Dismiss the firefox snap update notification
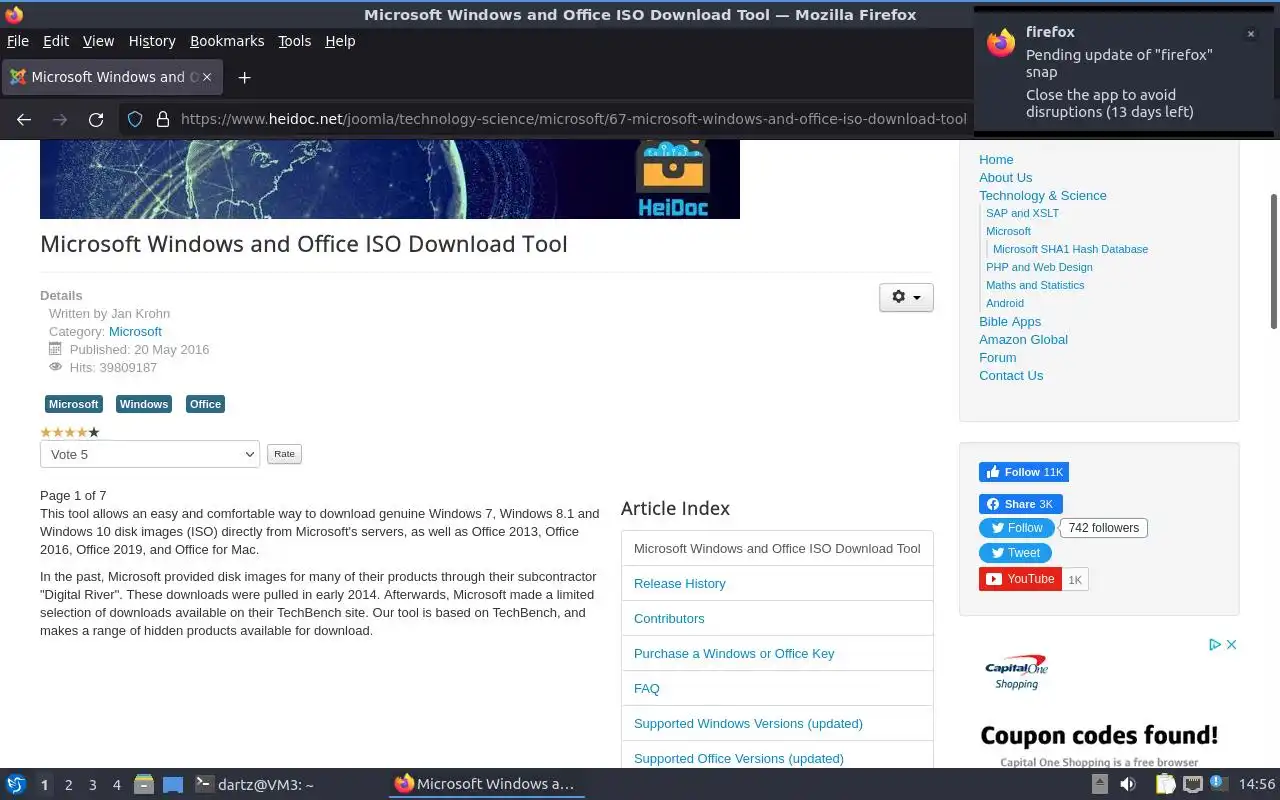 pos(1250,34)
